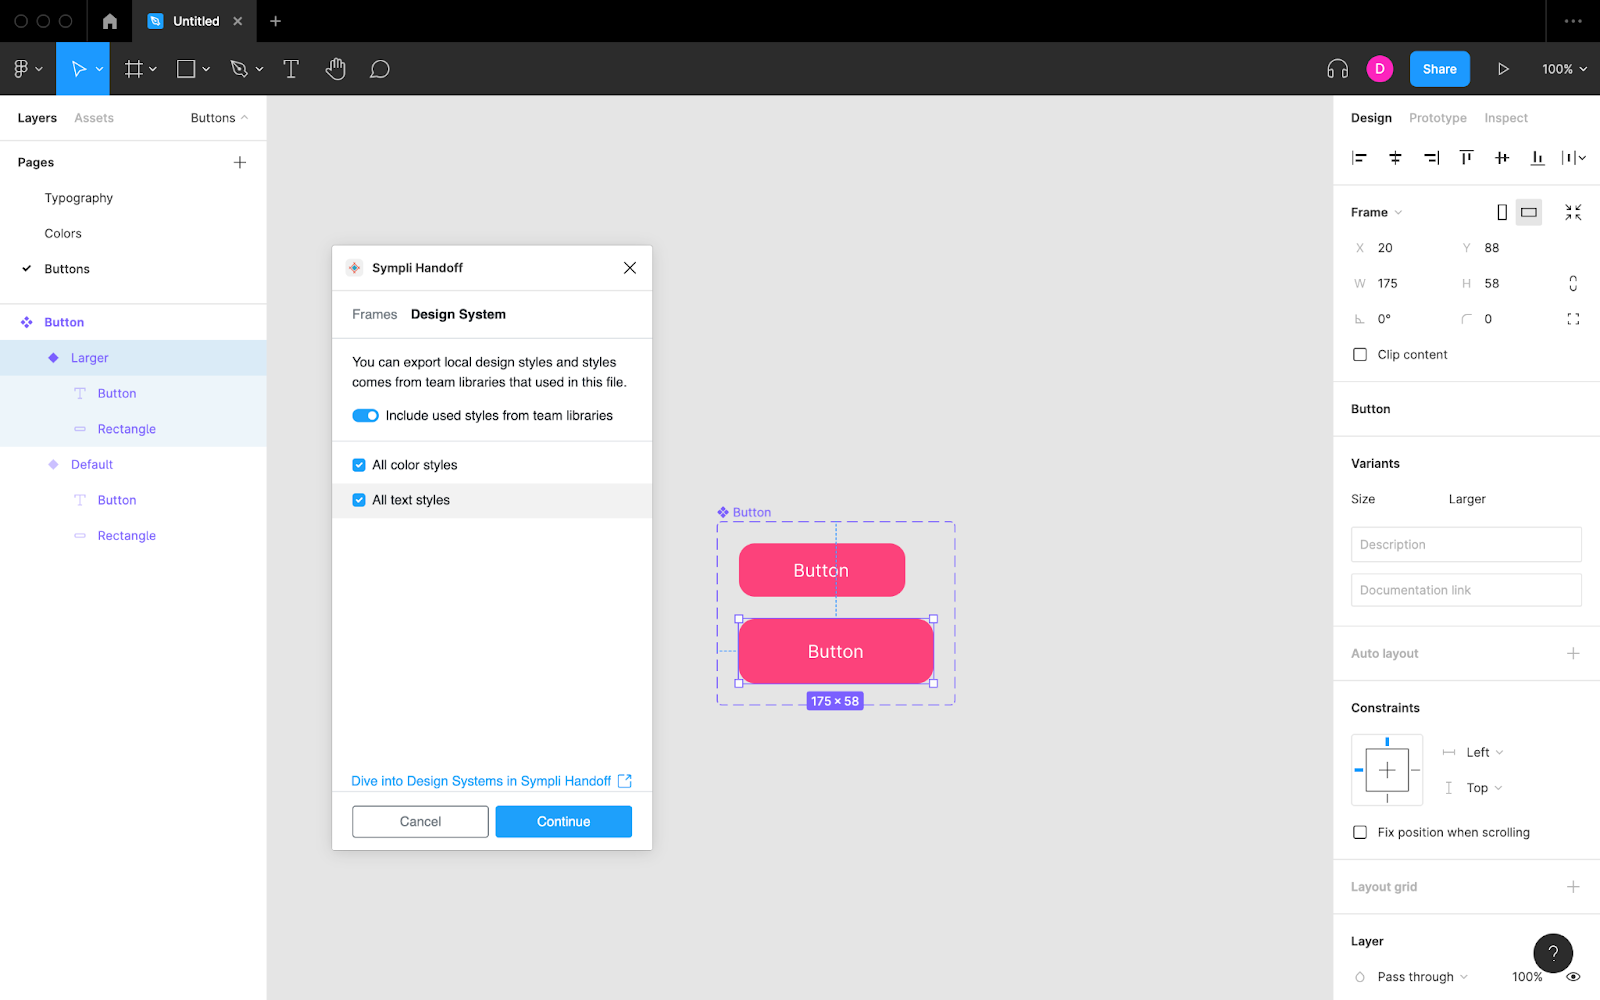Uncheck All color styles
Viewport: 1600px width, 1000px height.
click(359, 465)
